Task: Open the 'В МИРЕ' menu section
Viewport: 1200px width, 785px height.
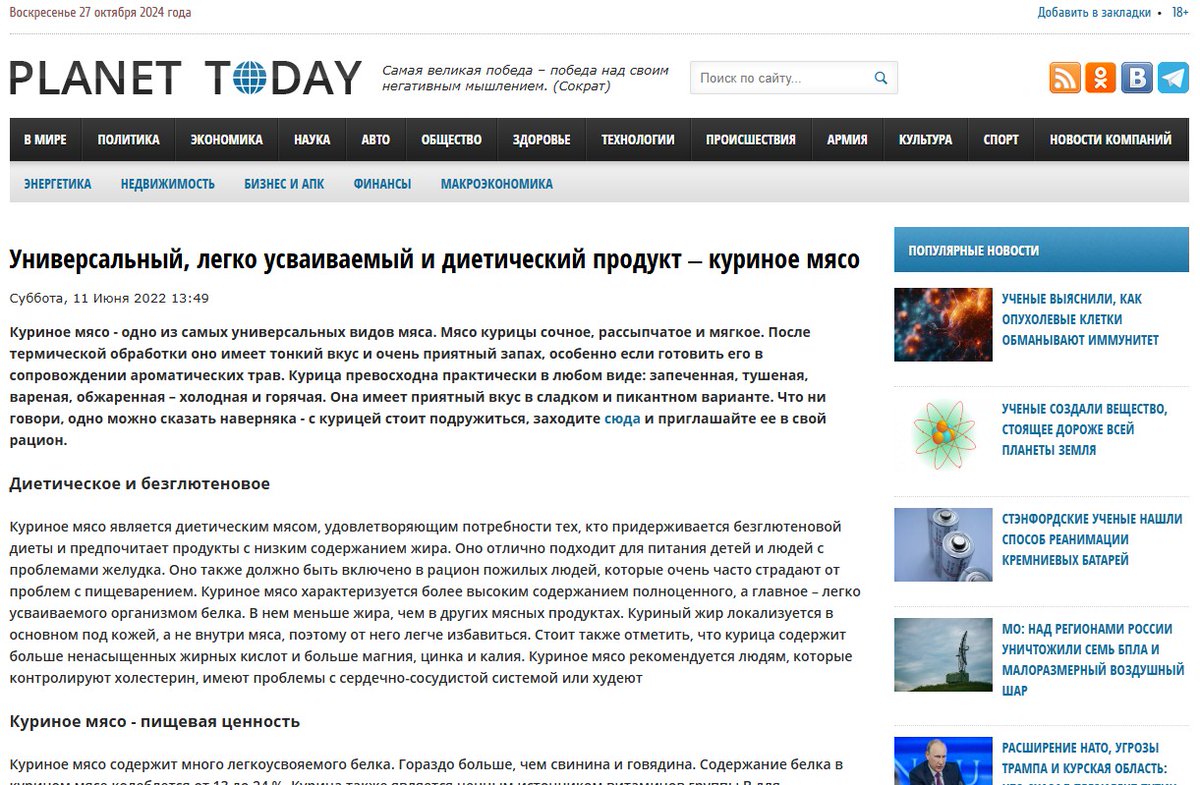Action: click(x=45, y=140)
